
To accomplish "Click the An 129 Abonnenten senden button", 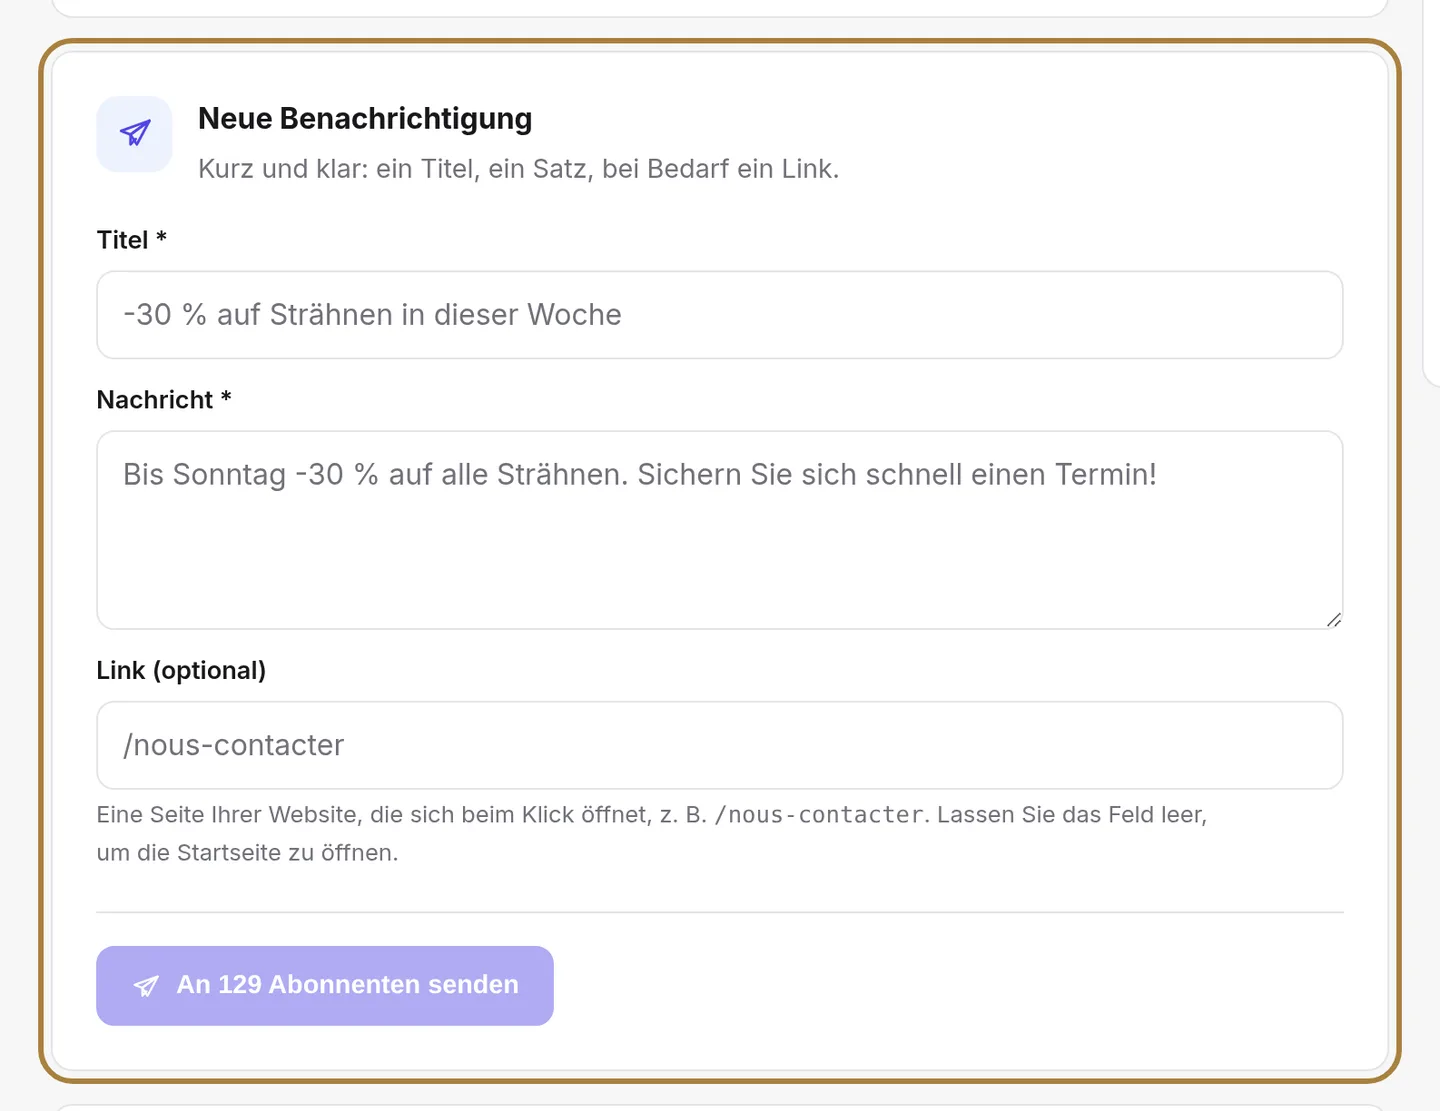I will tap(325, 985).
